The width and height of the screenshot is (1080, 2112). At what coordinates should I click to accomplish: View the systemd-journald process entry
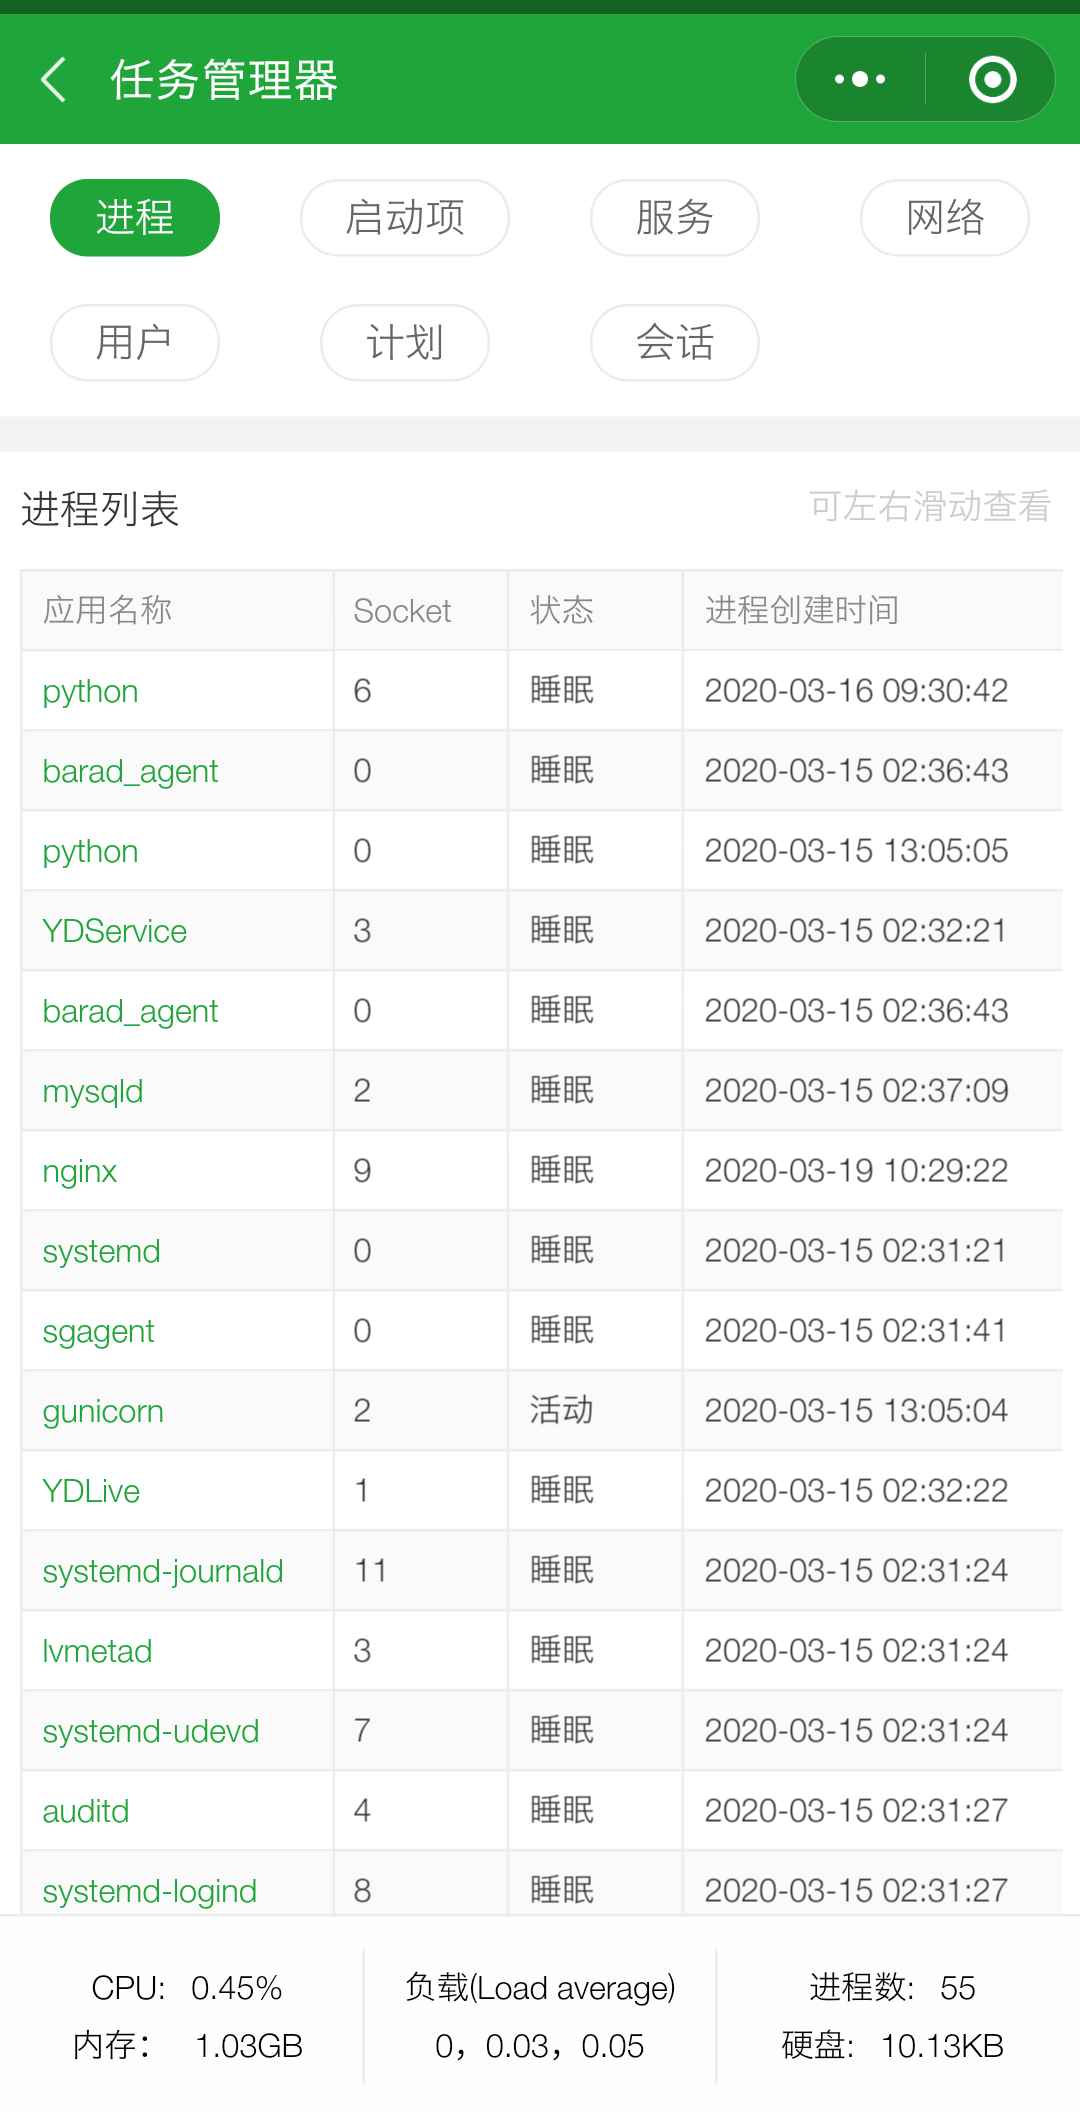point(162,1571)
